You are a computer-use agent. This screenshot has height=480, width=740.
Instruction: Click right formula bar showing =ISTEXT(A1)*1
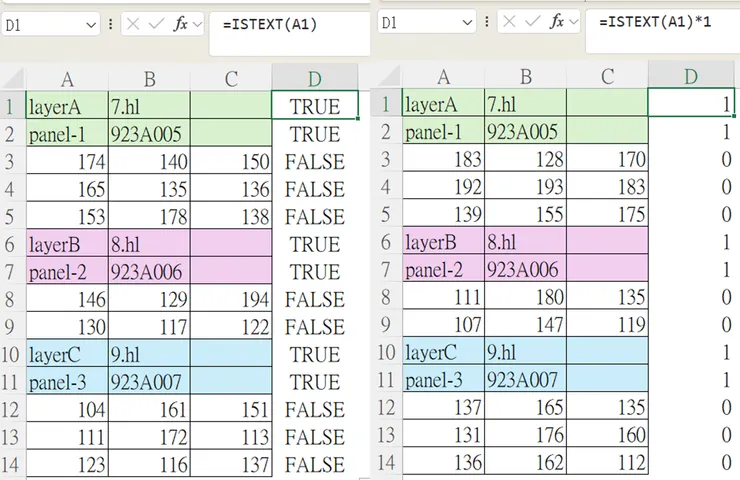(x=663, y=31)
